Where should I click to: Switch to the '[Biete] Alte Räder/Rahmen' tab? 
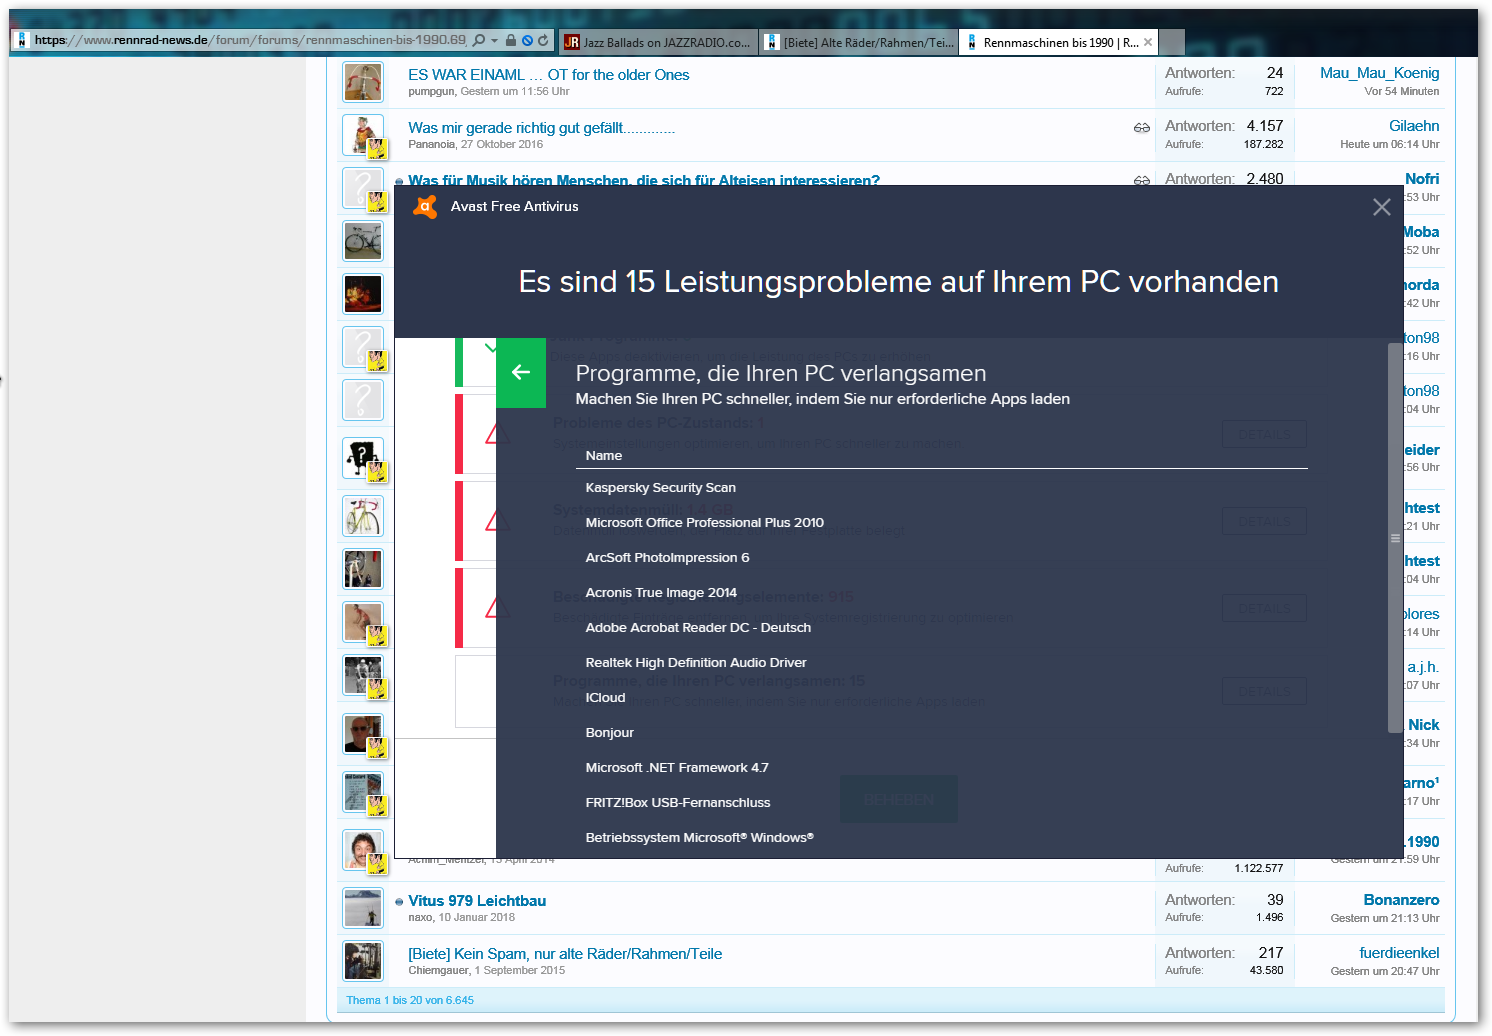point(859,42)
